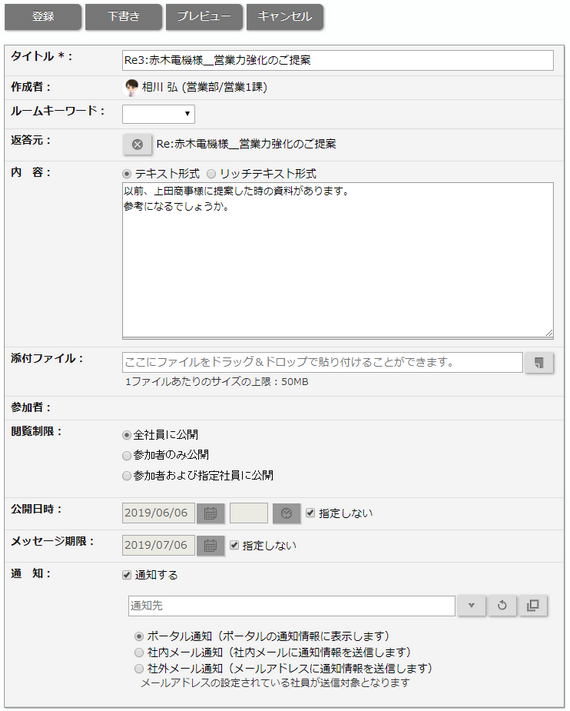Expand 通知先 dropdown arrow
The height and width of the screenshot is (711, 570).
click(472, 606)
